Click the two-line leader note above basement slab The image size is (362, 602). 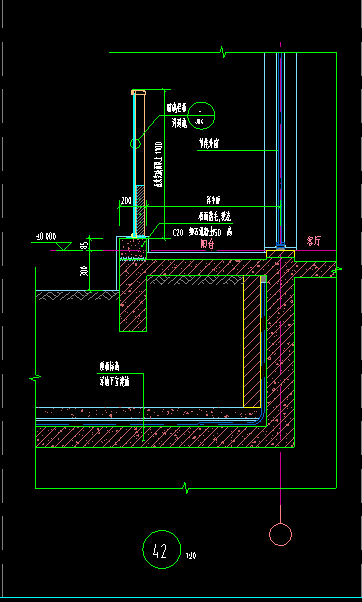click(x=115, y=374)
